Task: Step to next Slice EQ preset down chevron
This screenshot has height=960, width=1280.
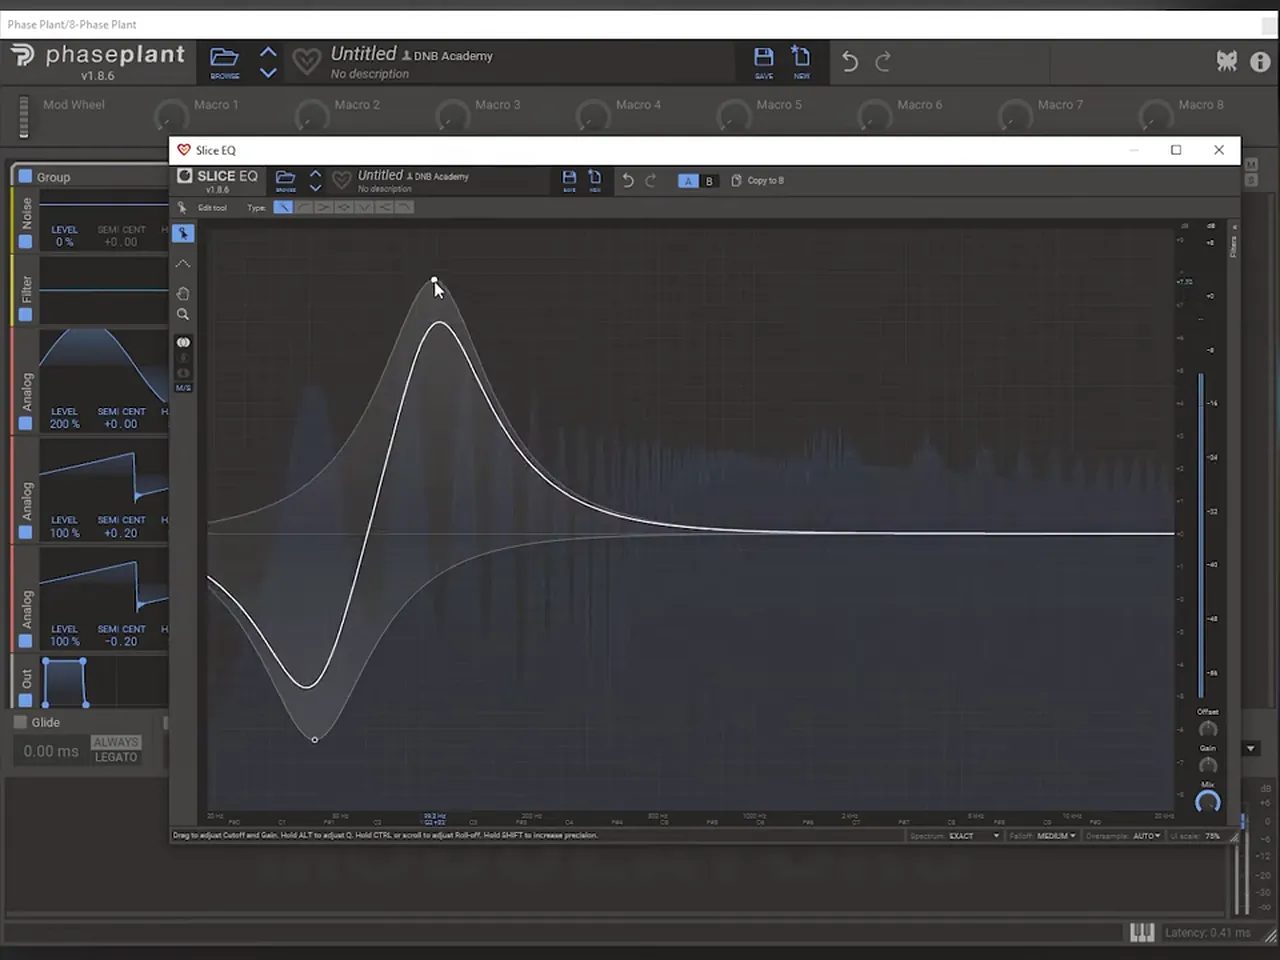Action: [315, 187]
